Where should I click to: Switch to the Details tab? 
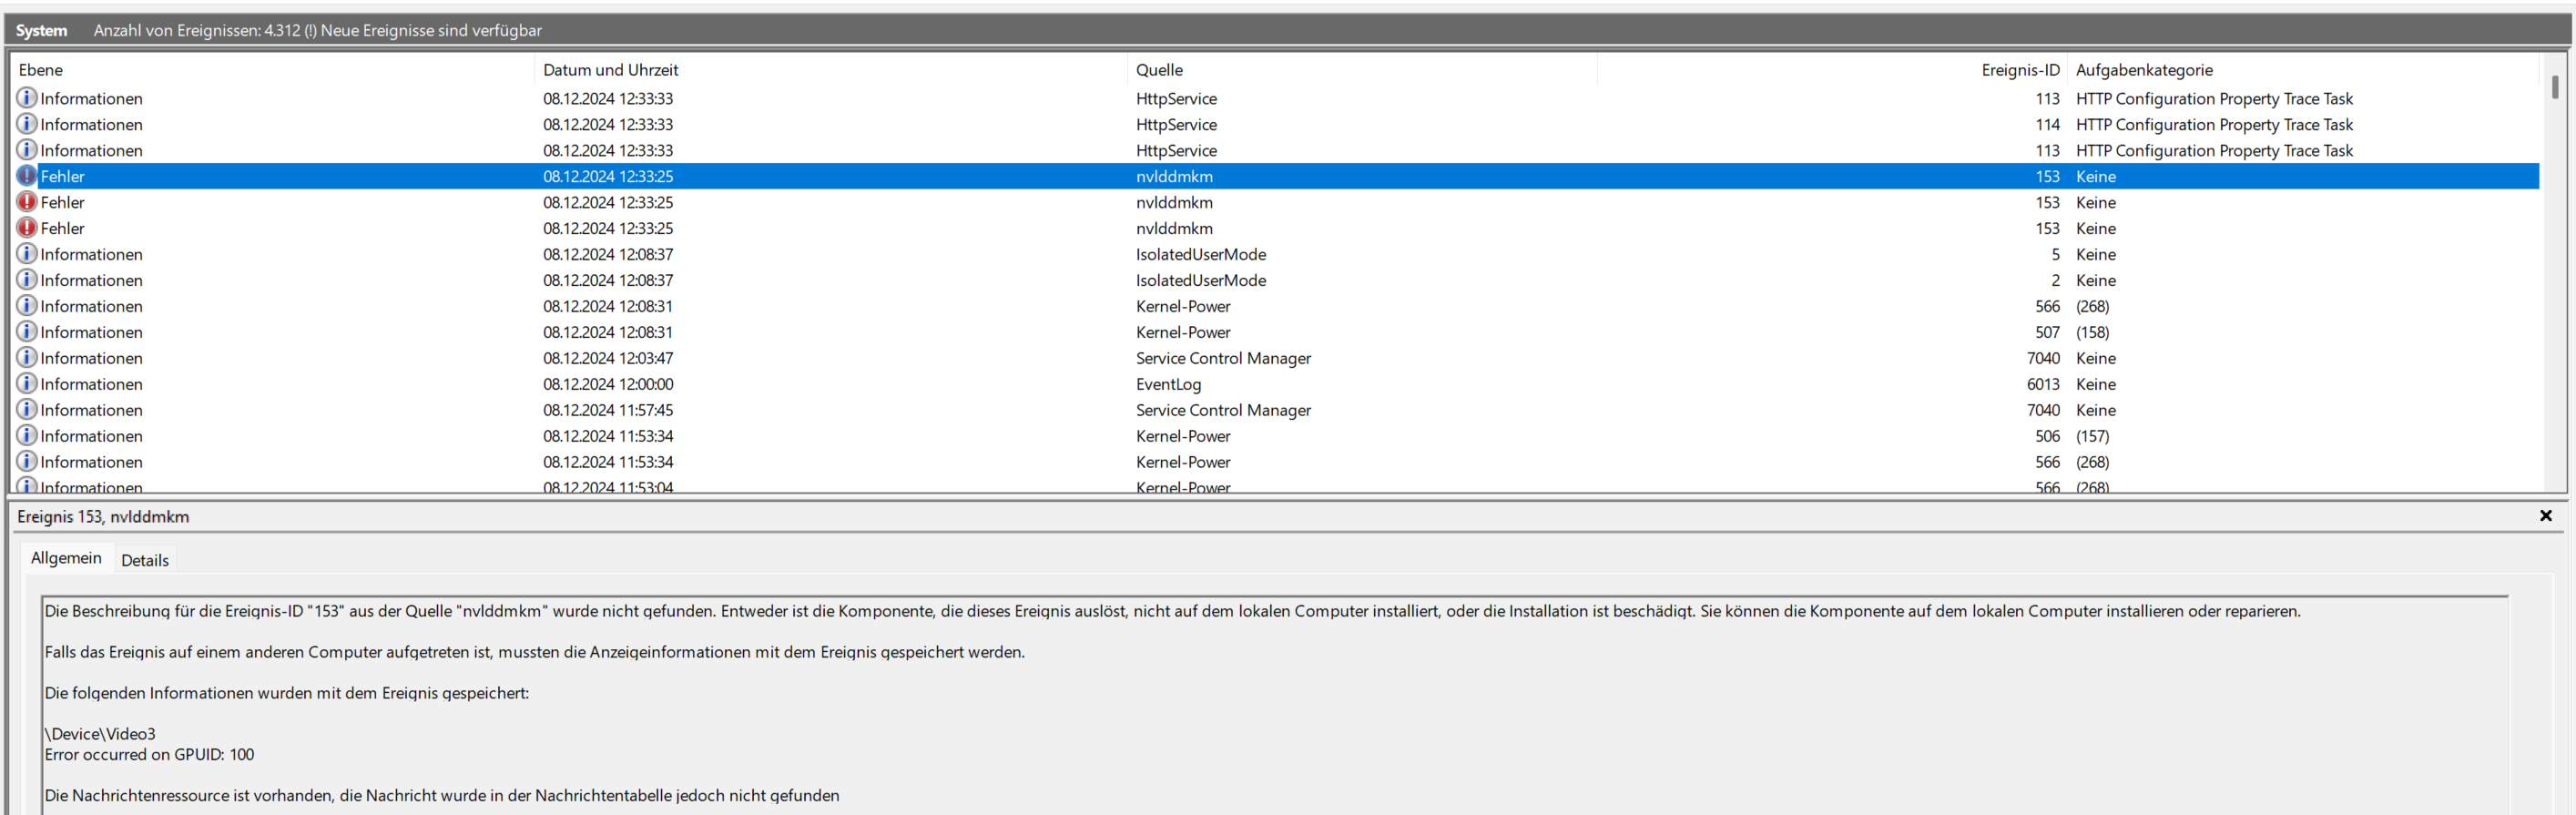(145, 560)
